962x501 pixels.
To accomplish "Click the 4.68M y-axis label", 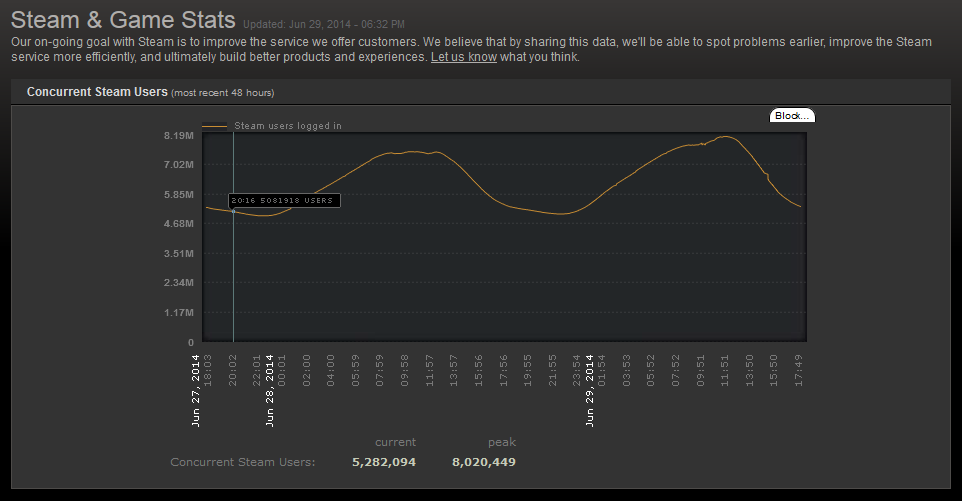I will [178, 224].
